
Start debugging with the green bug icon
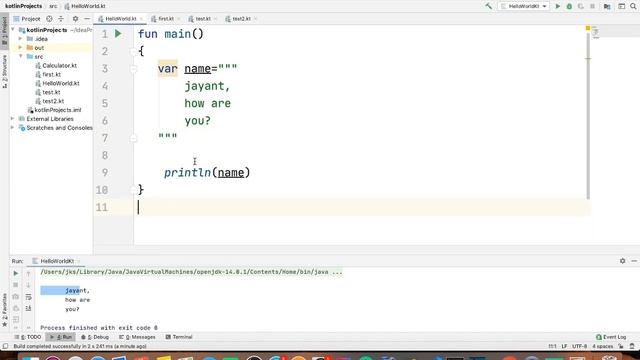[x=569, y=6]
